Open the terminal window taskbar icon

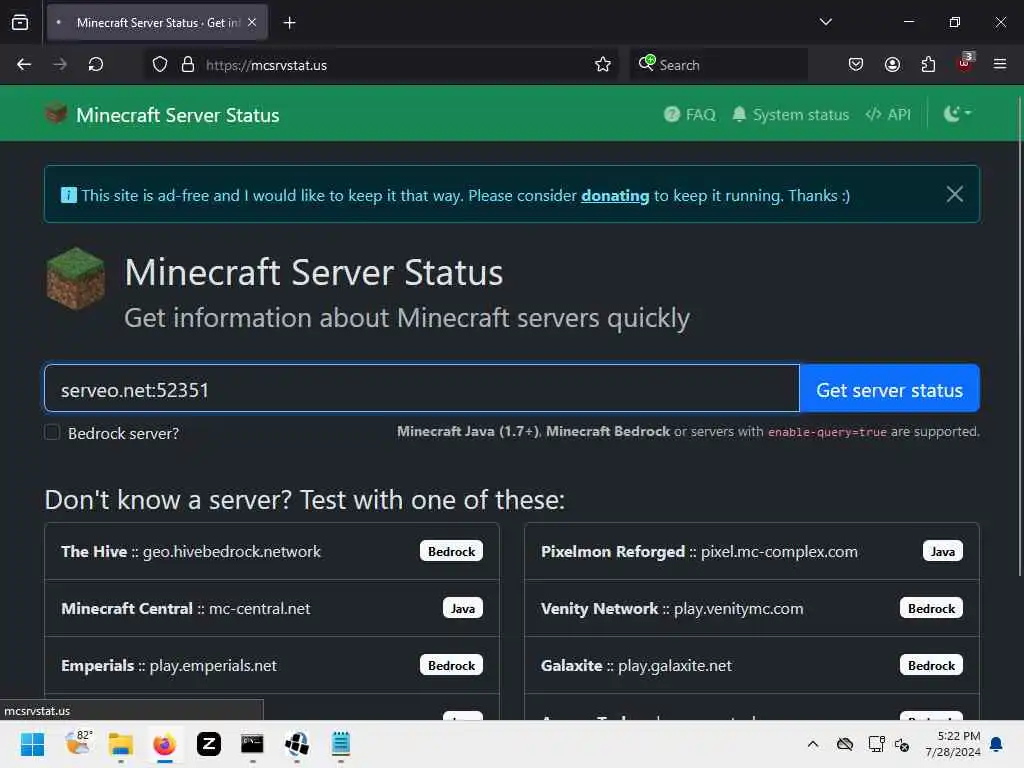coord(252,744)
